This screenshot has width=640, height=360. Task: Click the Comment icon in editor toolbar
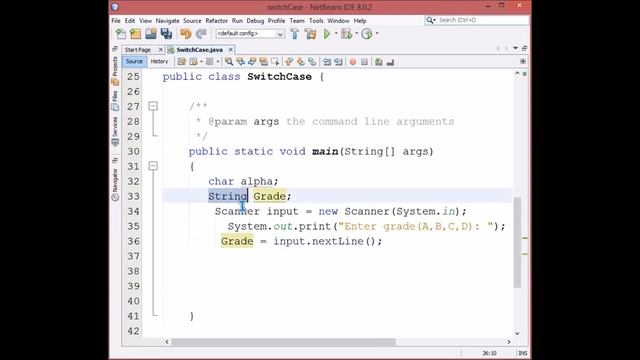(x=379, y=62)
